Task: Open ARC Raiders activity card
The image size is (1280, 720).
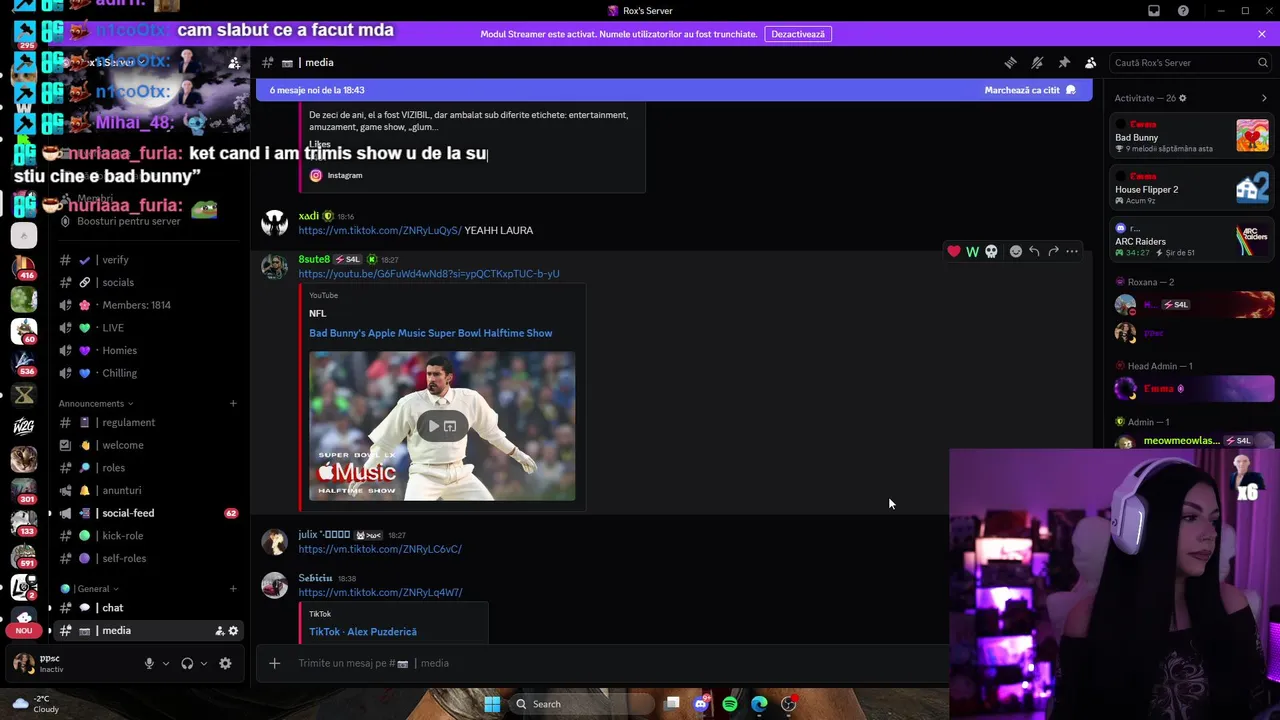Action: [1192, 240]
